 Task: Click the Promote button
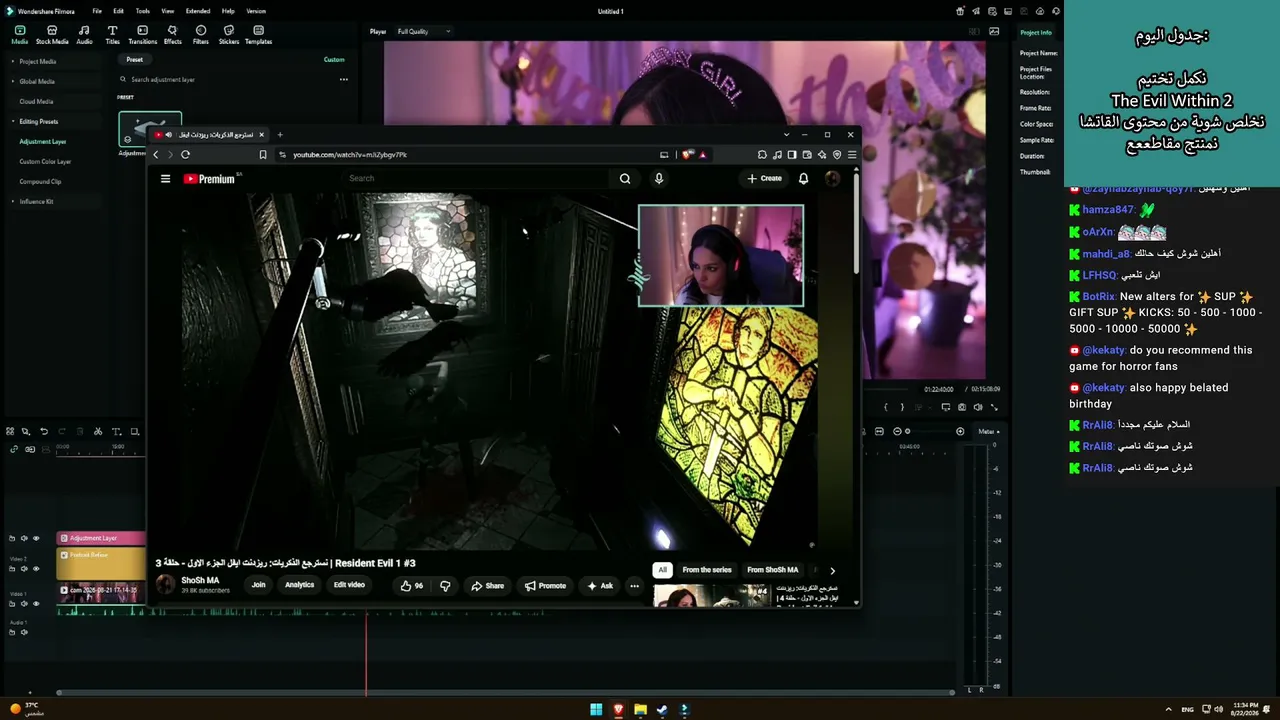tap(545, 586)
